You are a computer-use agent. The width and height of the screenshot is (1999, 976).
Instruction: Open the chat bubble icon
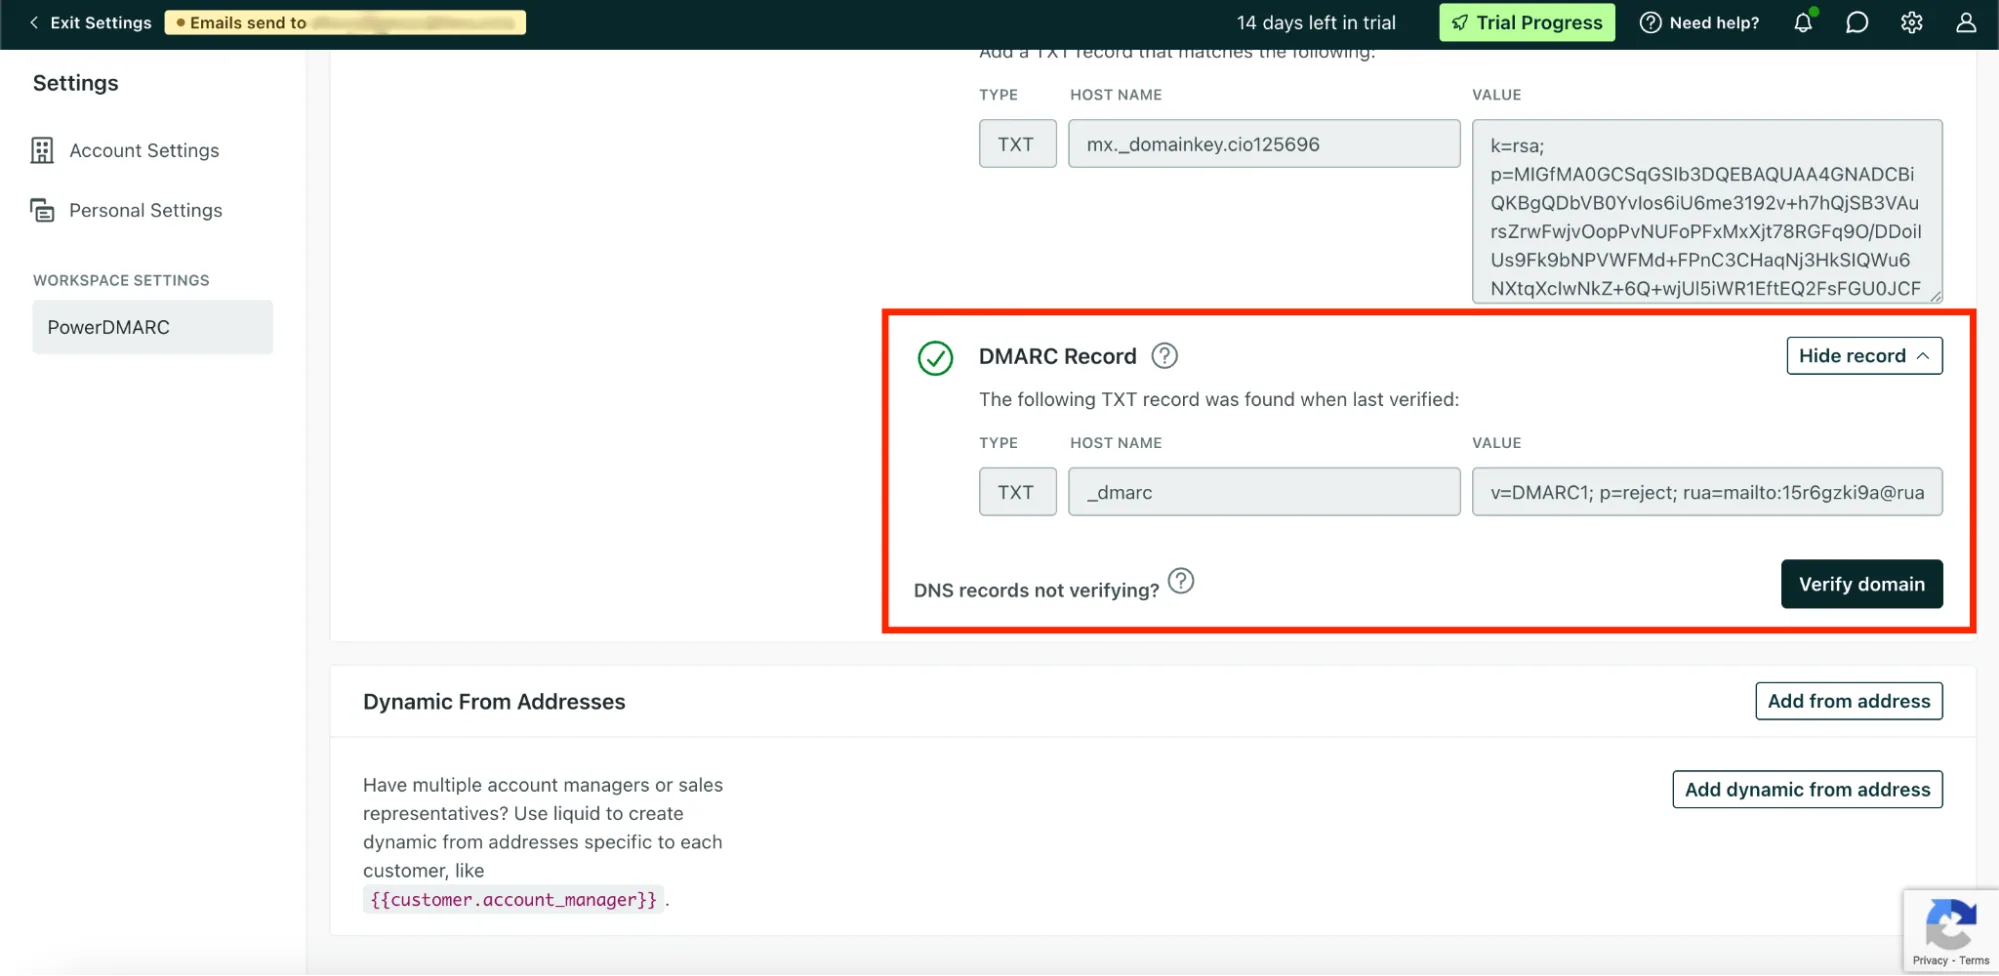pos(1857,22)
